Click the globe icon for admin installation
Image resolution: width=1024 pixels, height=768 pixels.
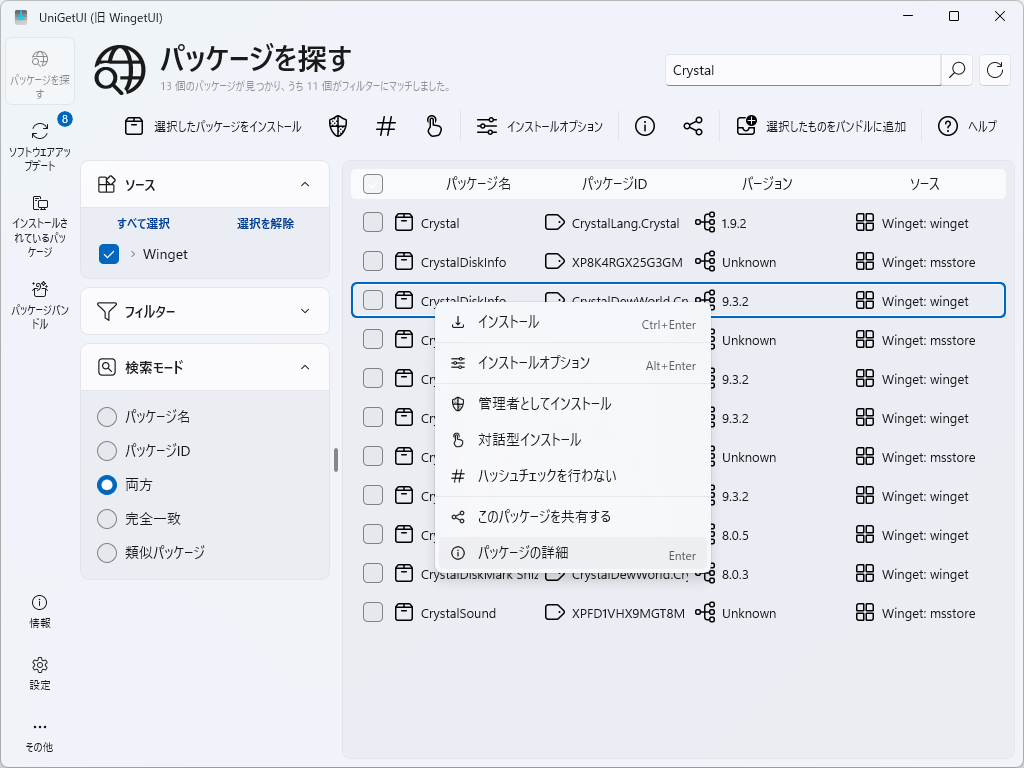(x=337, y=126)
